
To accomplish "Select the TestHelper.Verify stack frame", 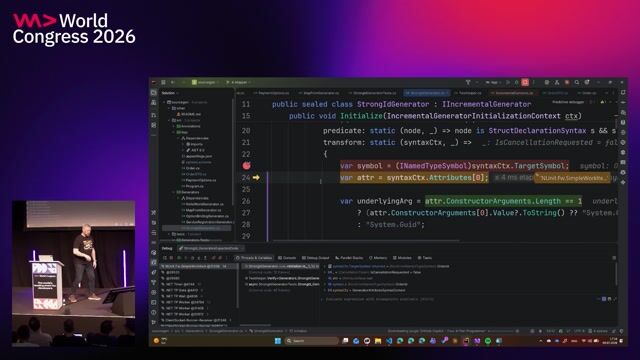I will pos(282,278).
